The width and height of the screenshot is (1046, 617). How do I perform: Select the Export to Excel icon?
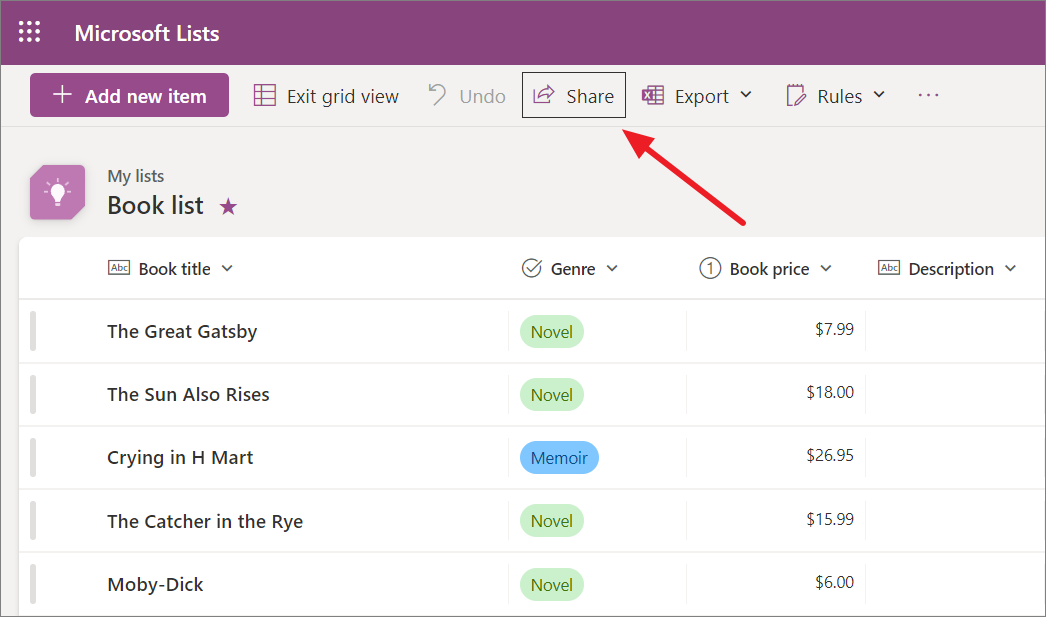click(652, 95)
